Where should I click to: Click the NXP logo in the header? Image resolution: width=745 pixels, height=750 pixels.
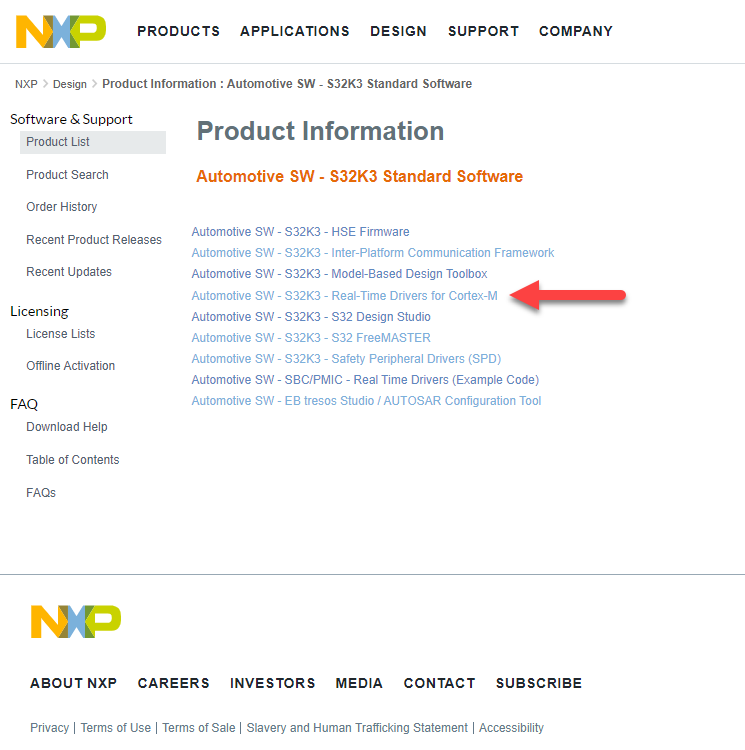(60, 31)
